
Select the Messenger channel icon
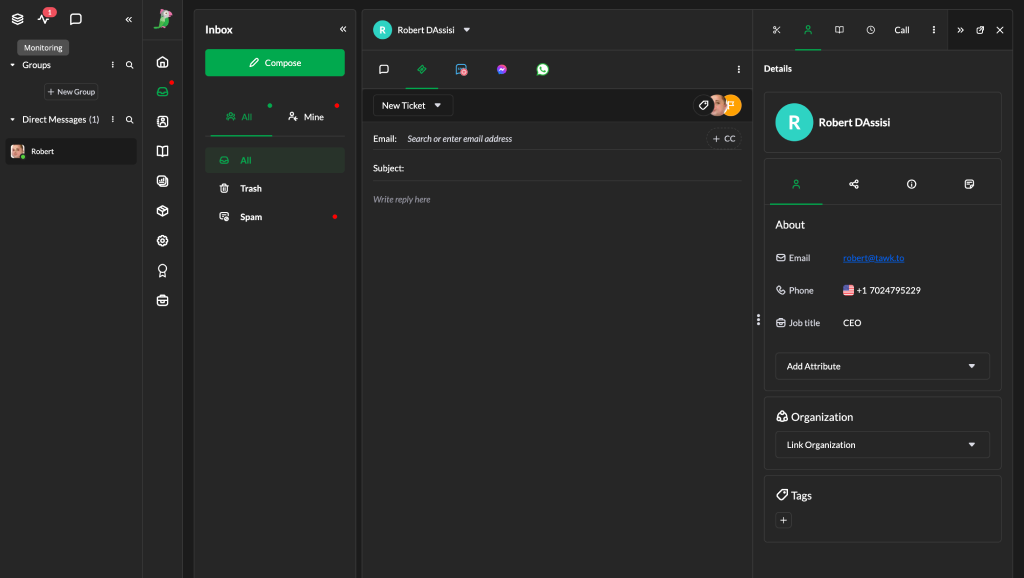pos(502,70)
